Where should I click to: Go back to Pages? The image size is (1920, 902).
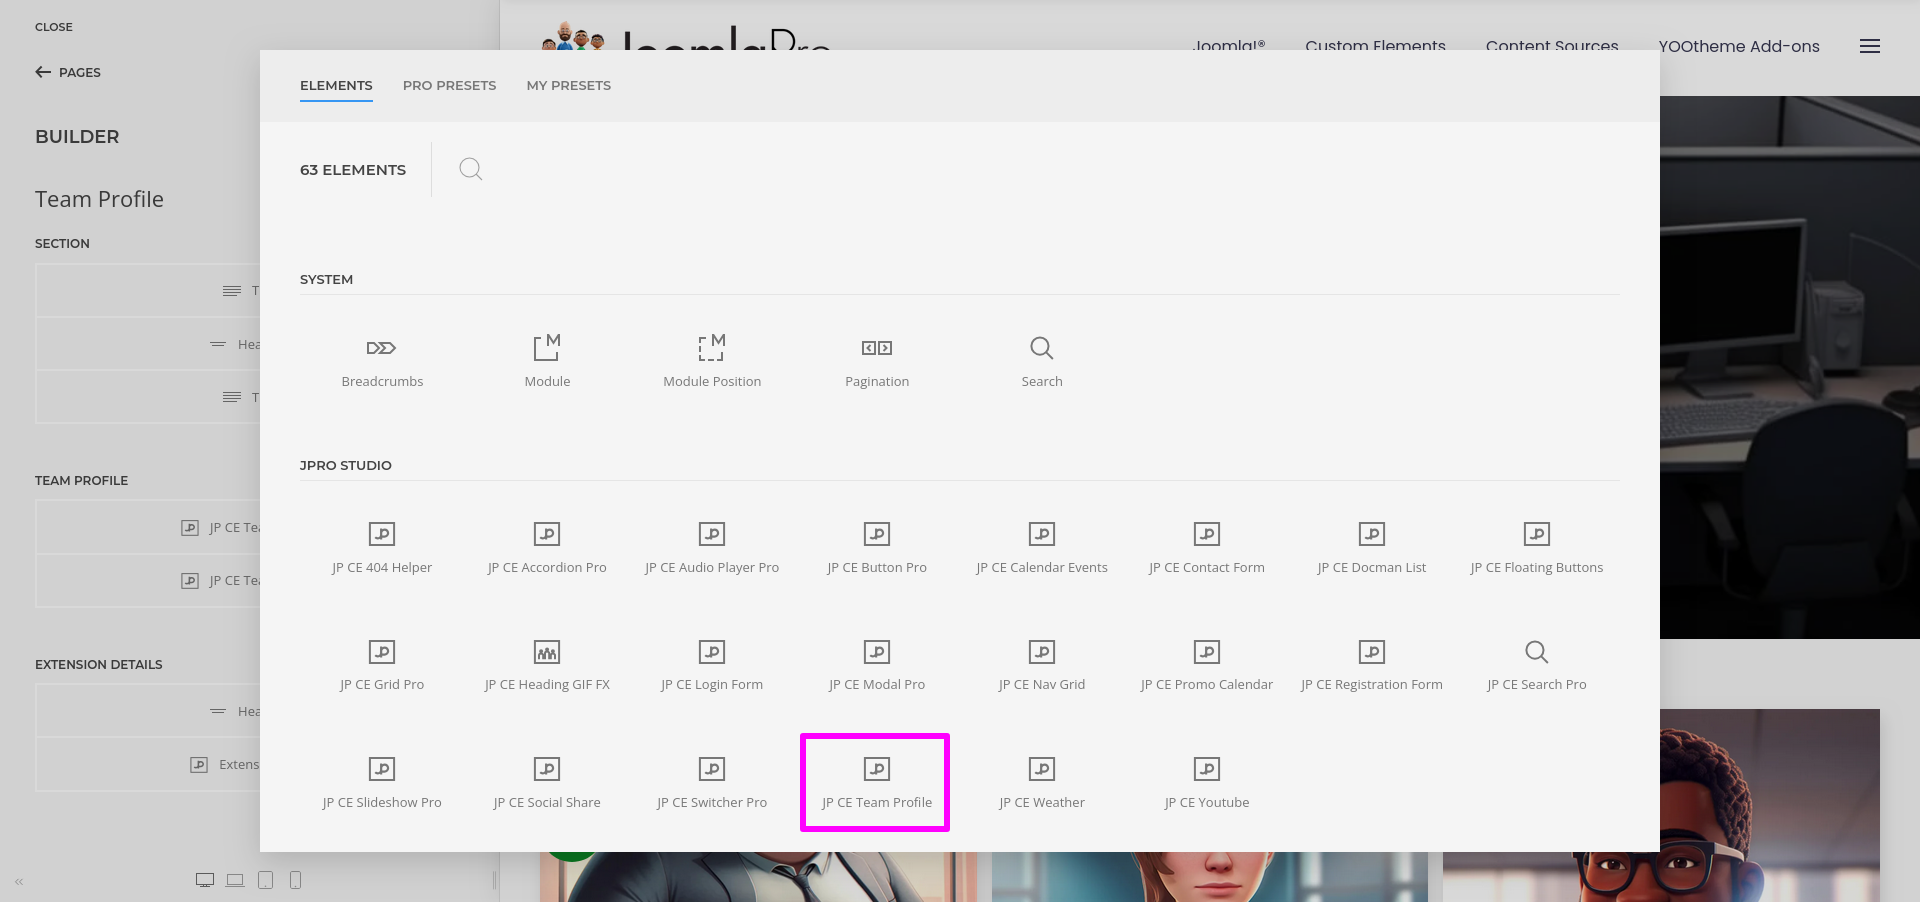pyautogui.click(x=68, y=72)
